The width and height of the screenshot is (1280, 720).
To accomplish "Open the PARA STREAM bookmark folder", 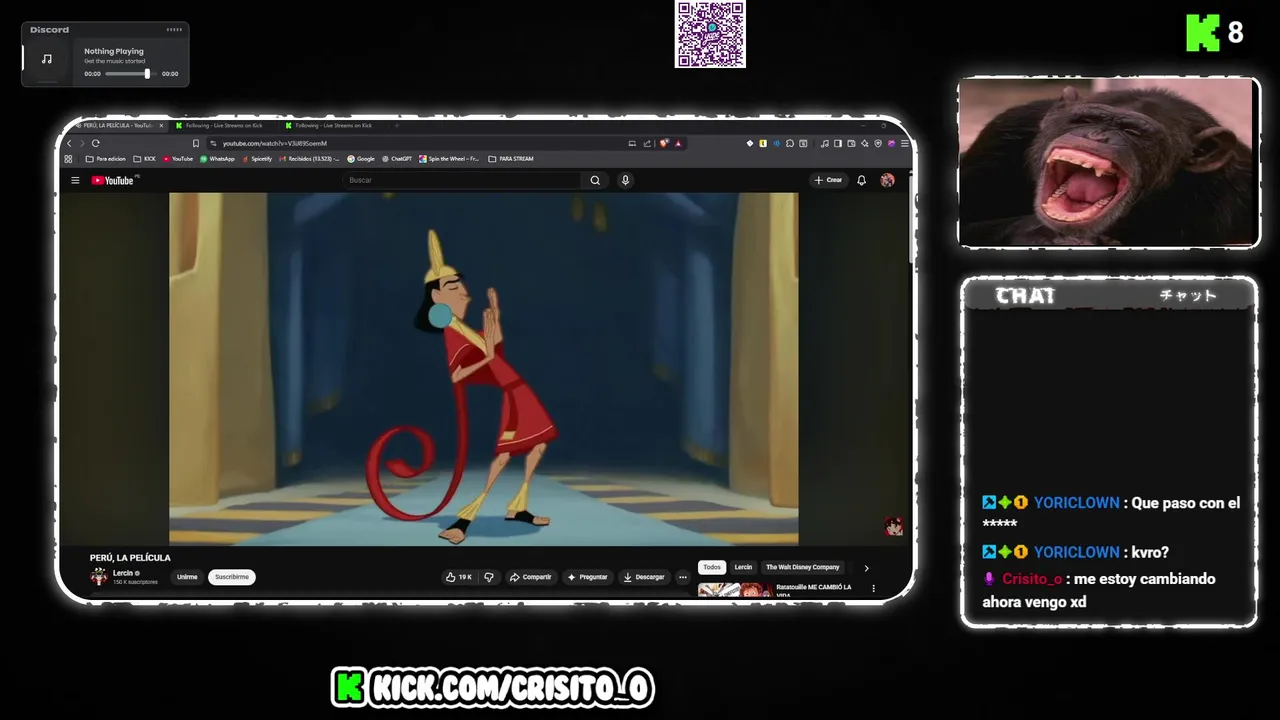I will [511, 159].
